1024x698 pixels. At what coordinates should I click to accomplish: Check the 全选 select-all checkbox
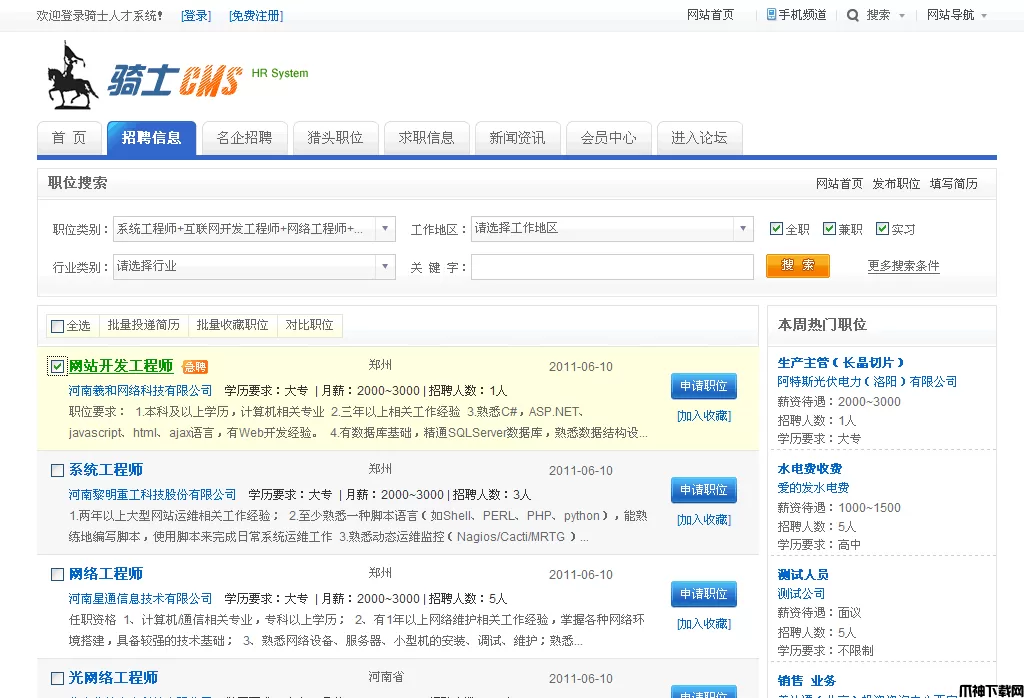[57, 326]
